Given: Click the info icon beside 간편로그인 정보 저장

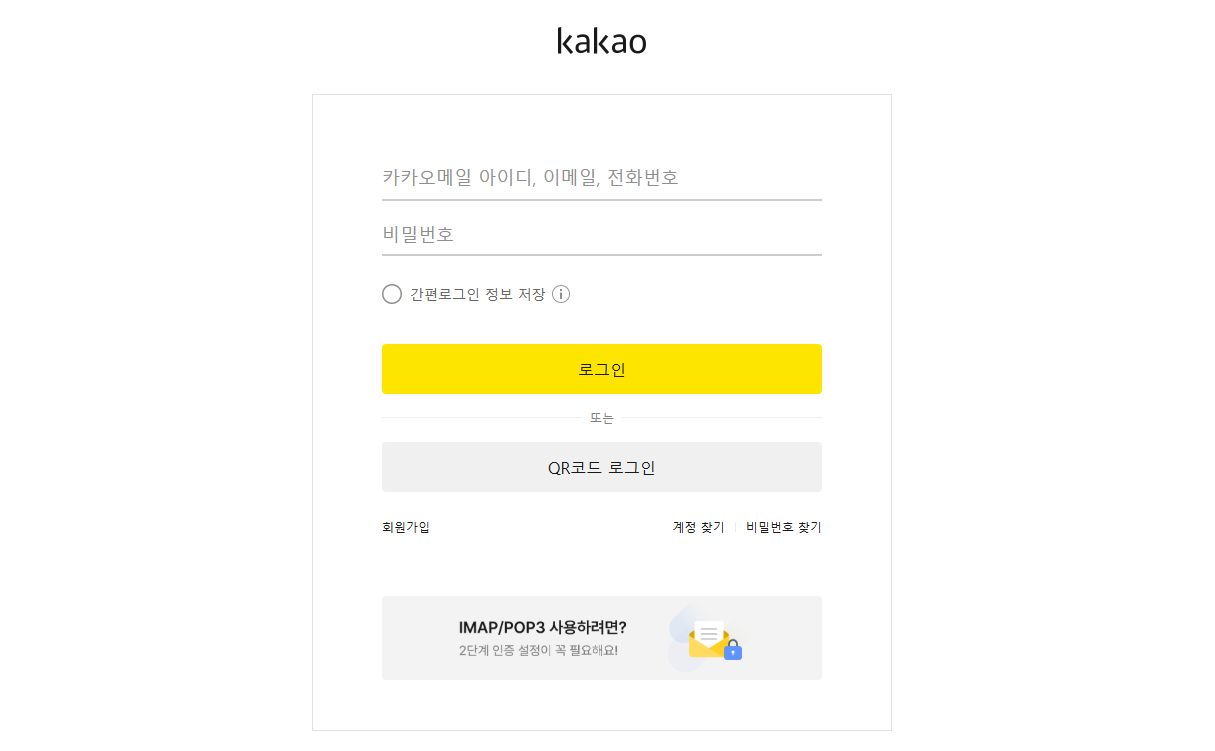Looking at the screenshot, I should pos(561,294).
